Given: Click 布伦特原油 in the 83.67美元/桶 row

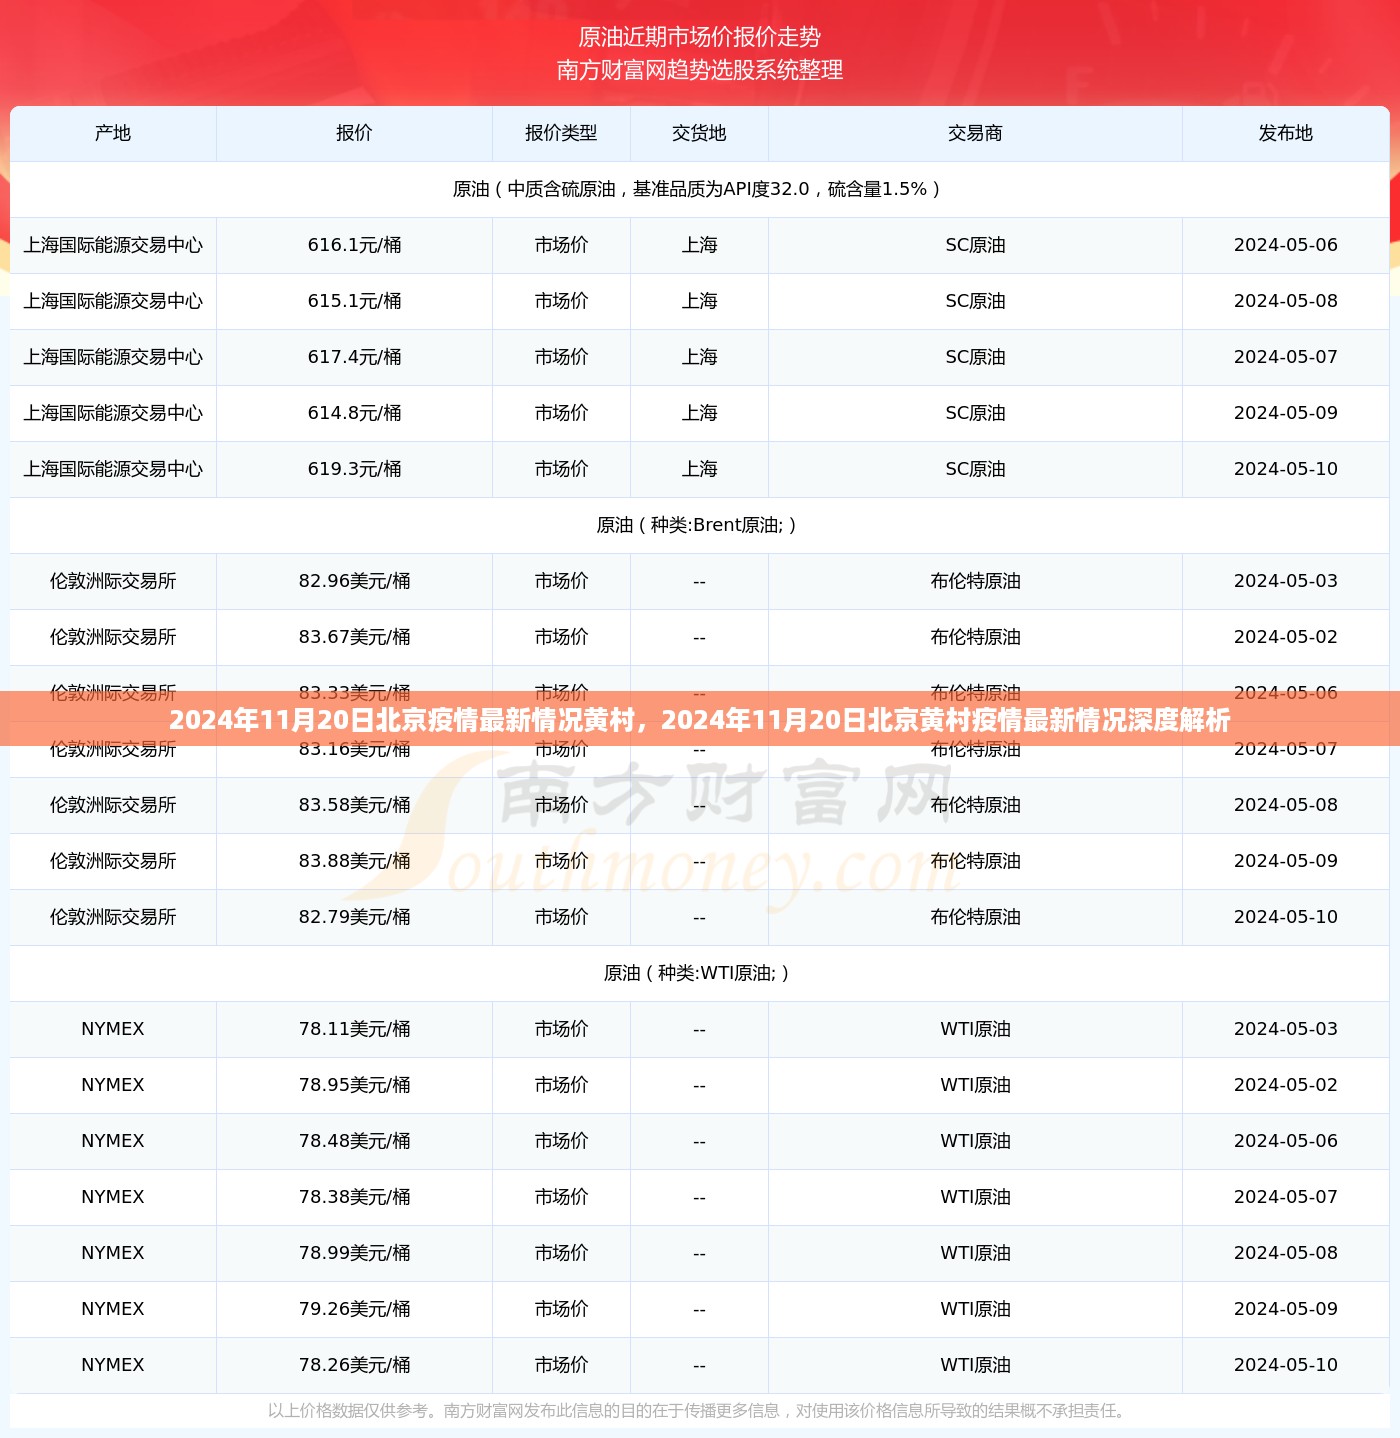Looking at the screenshot, I should (x=975, y=637).
